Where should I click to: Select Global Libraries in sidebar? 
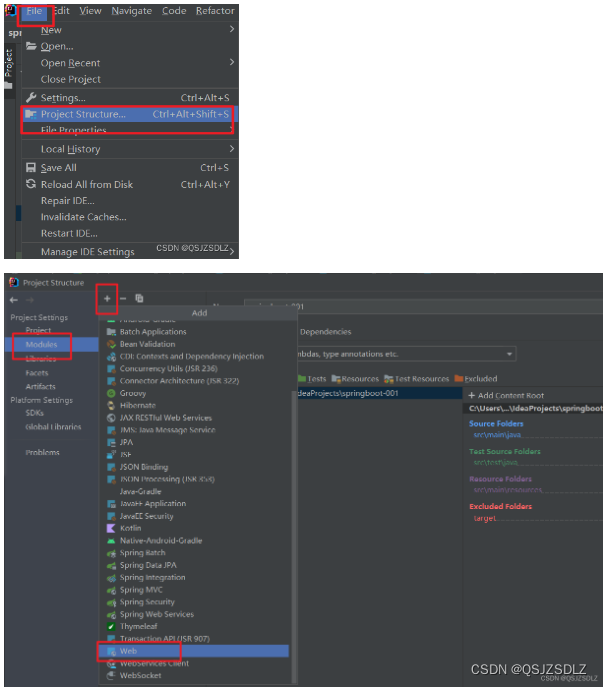tap(53, 427)
